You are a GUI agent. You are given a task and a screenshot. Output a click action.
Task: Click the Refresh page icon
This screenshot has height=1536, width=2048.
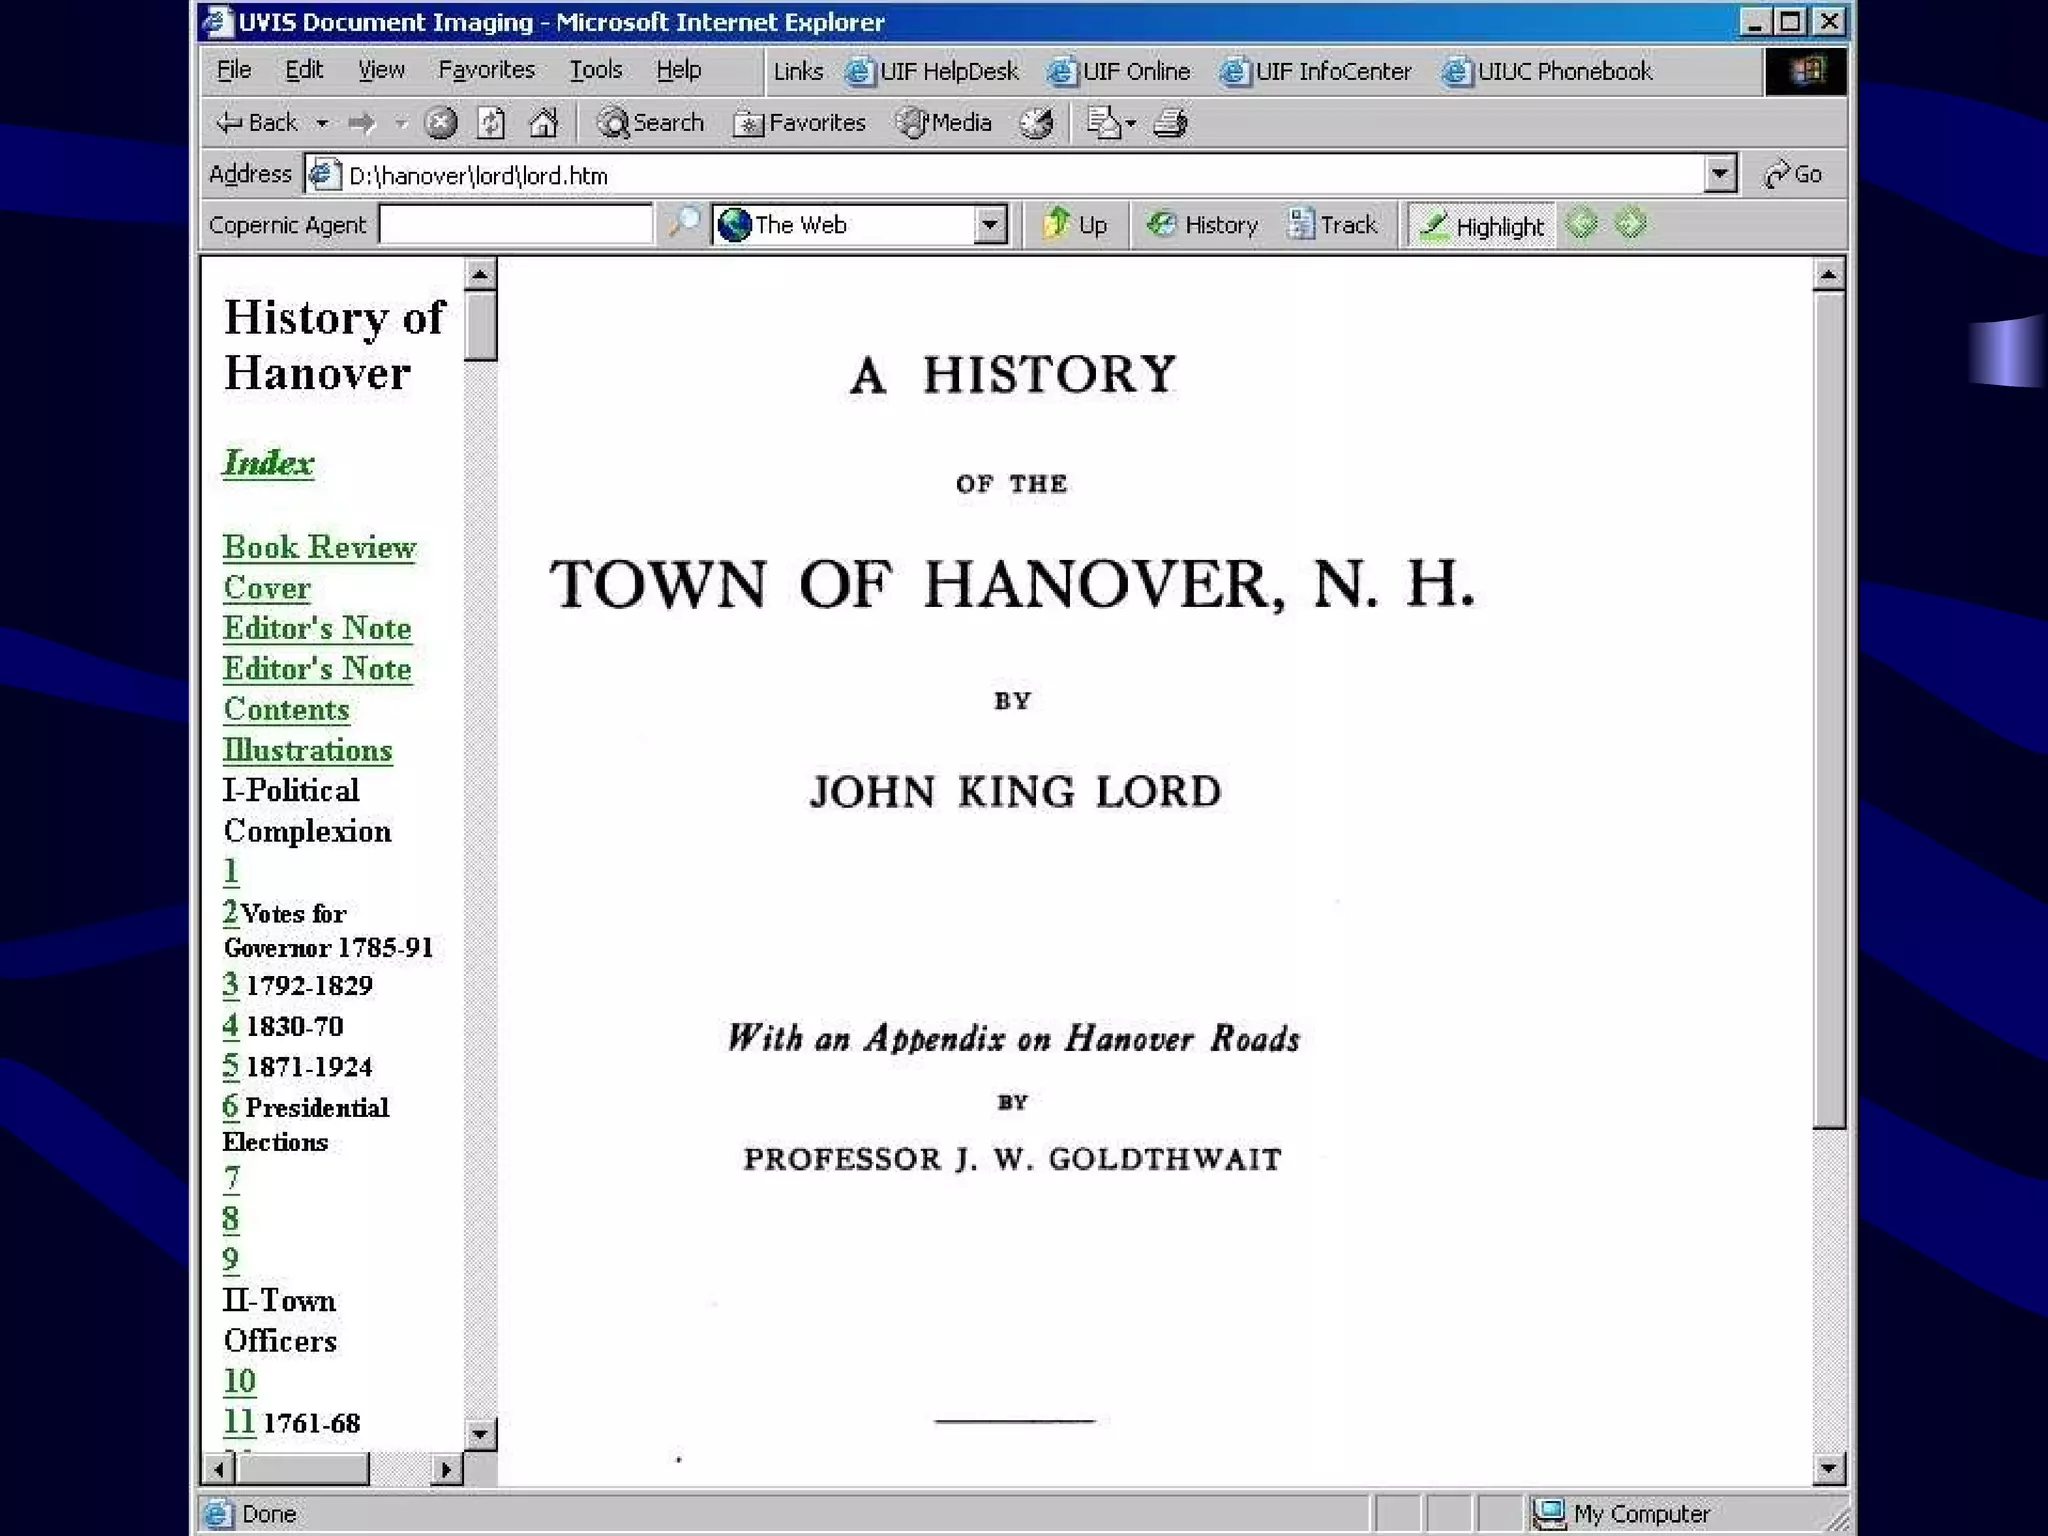pos(490,123)
